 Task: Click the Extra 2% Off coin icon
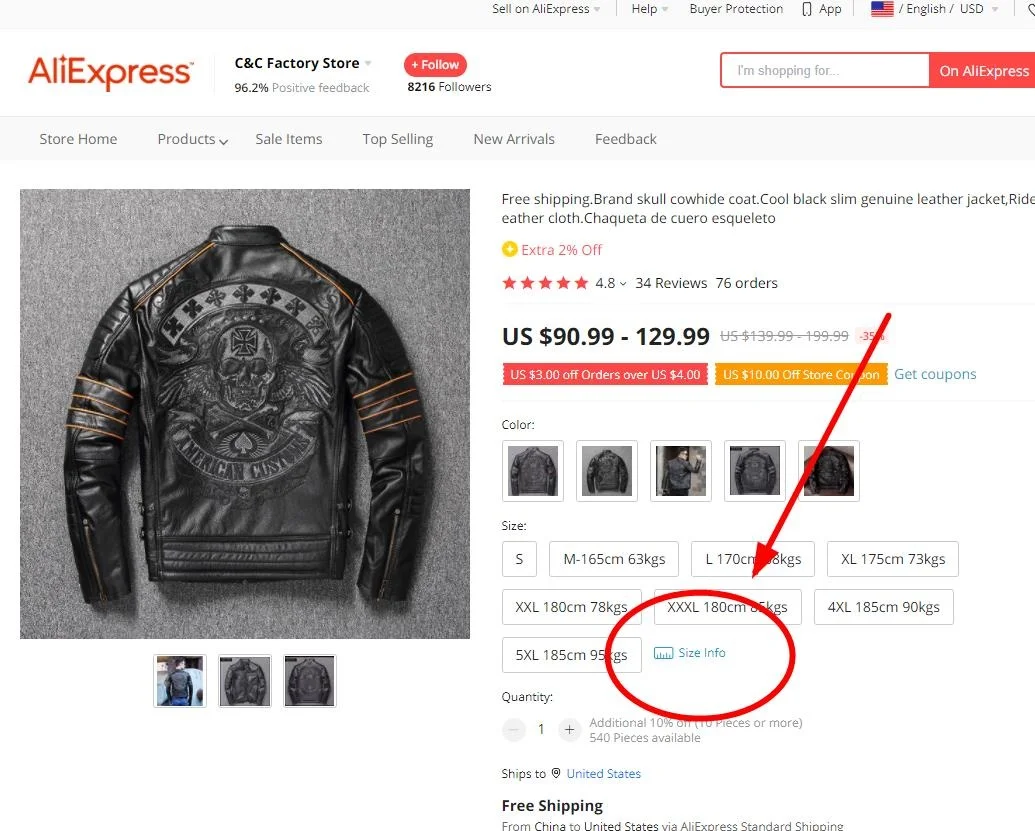[510, 249]
